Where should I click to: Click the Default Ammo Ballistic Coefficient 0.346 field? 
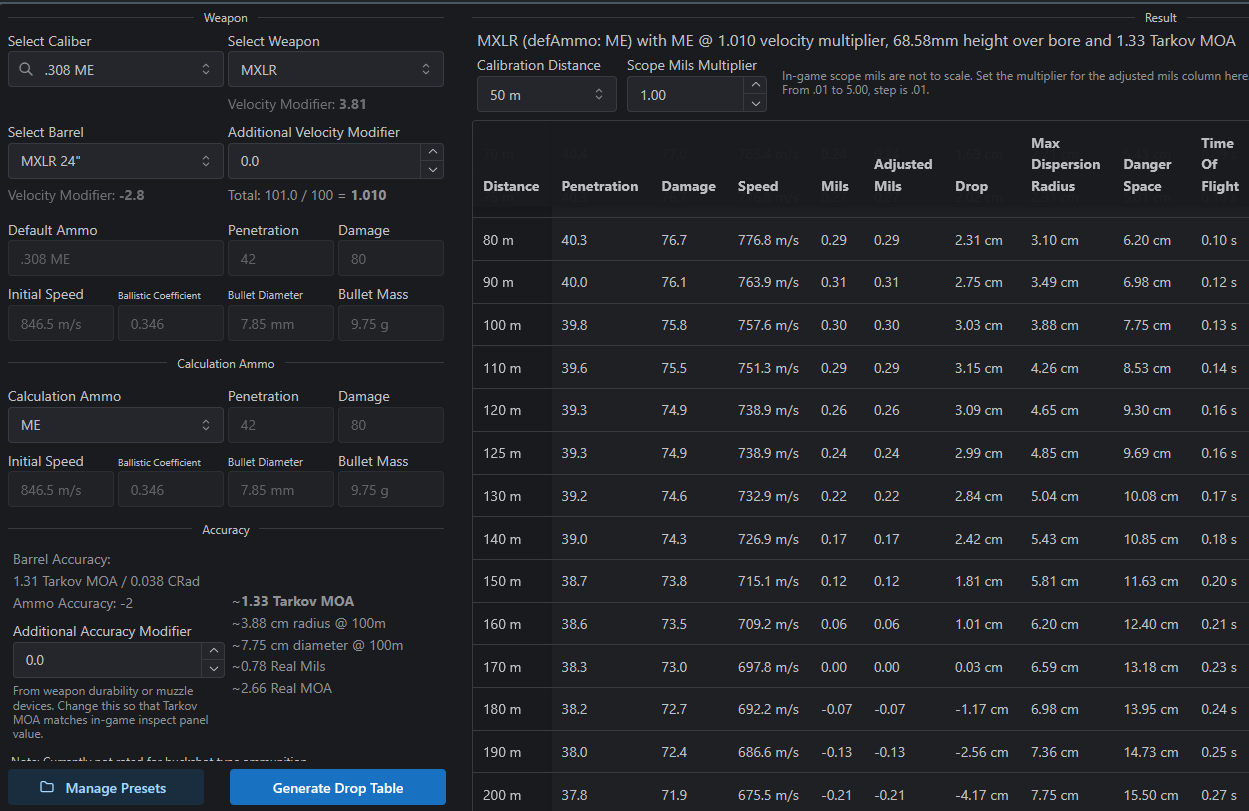click(x=170, y=323)
